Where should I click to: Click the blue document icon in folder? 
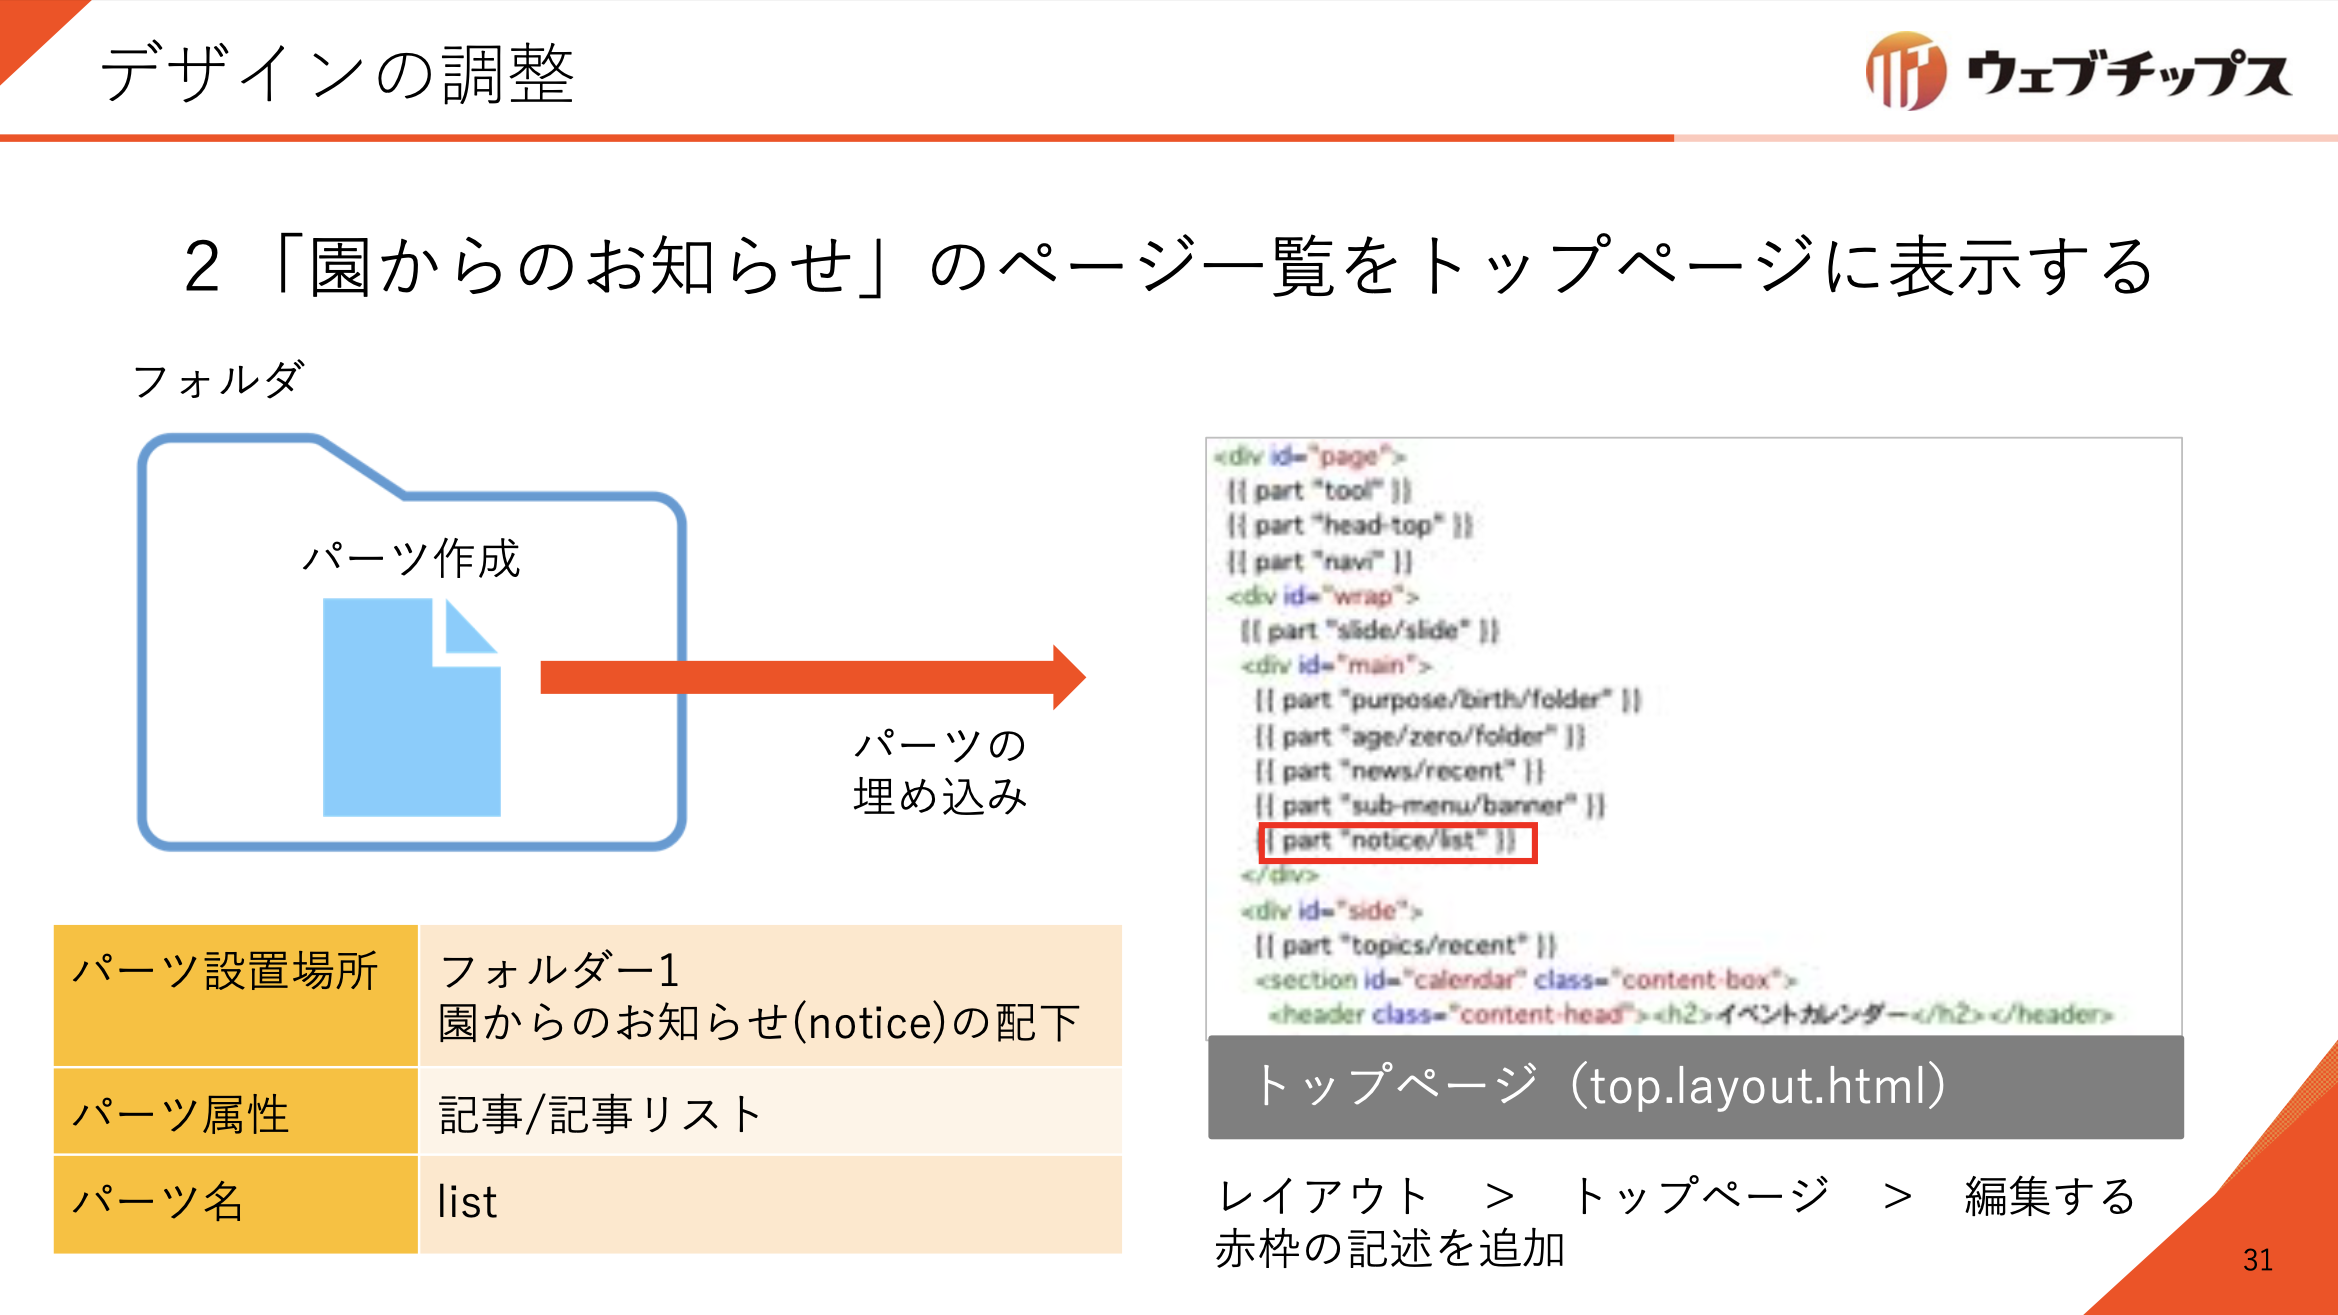411,707
